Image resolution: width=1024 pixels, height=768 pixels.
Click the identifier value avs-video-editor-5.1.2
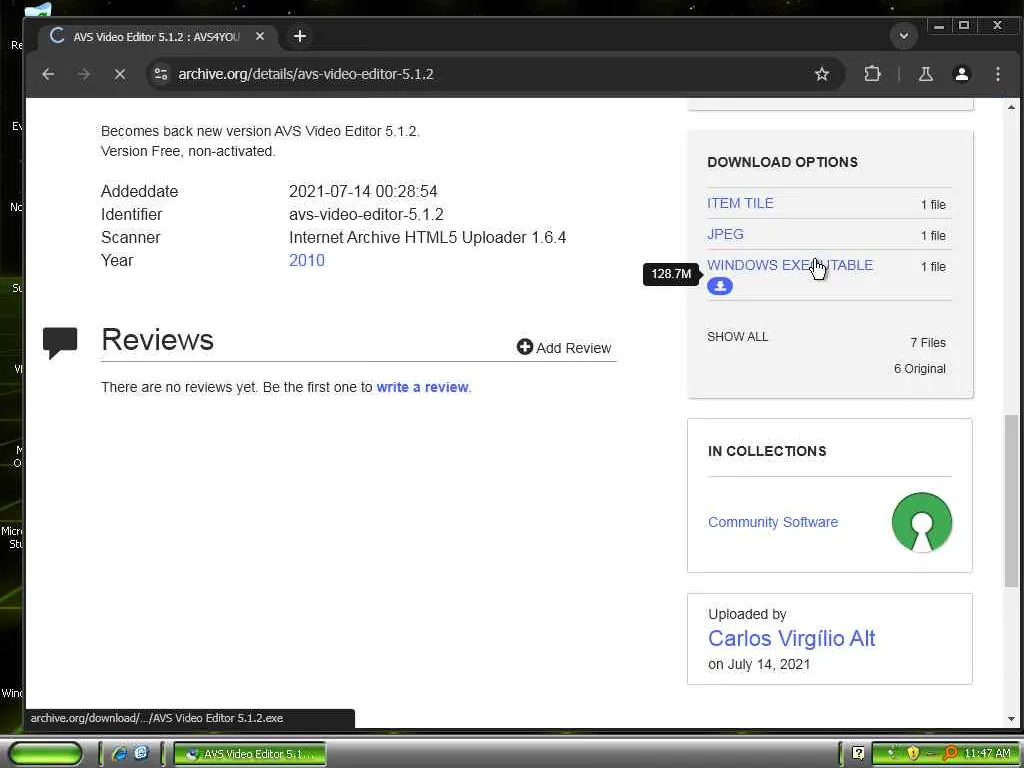click(366, 215)
